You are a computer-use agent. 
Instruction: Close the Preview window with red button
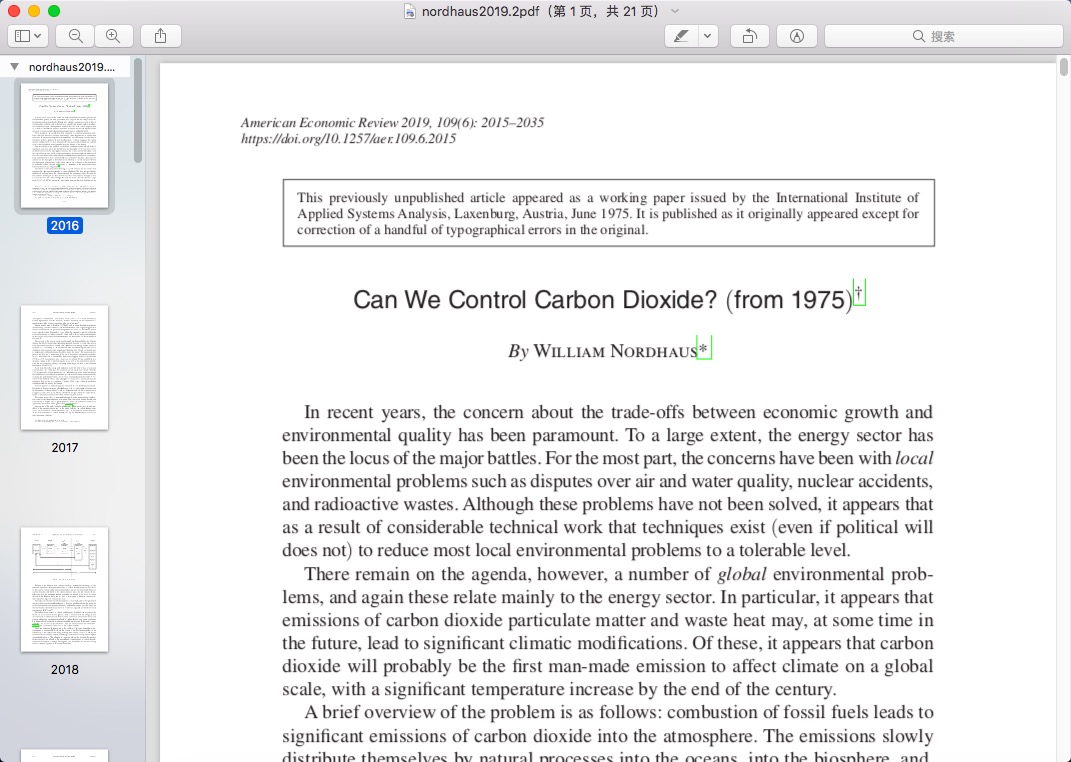pos(14,11)
